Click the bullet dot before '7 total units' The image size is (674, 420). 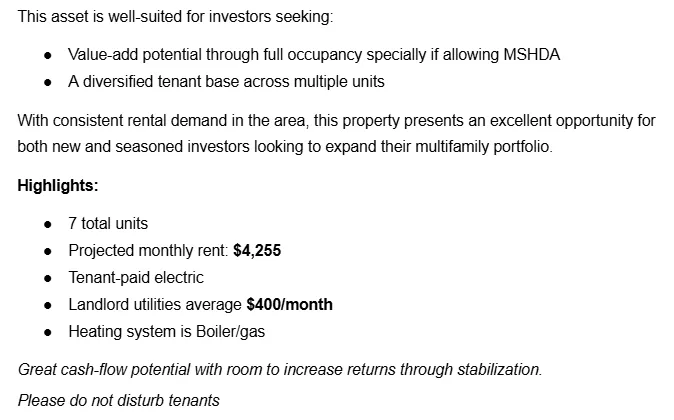point(48,225)
